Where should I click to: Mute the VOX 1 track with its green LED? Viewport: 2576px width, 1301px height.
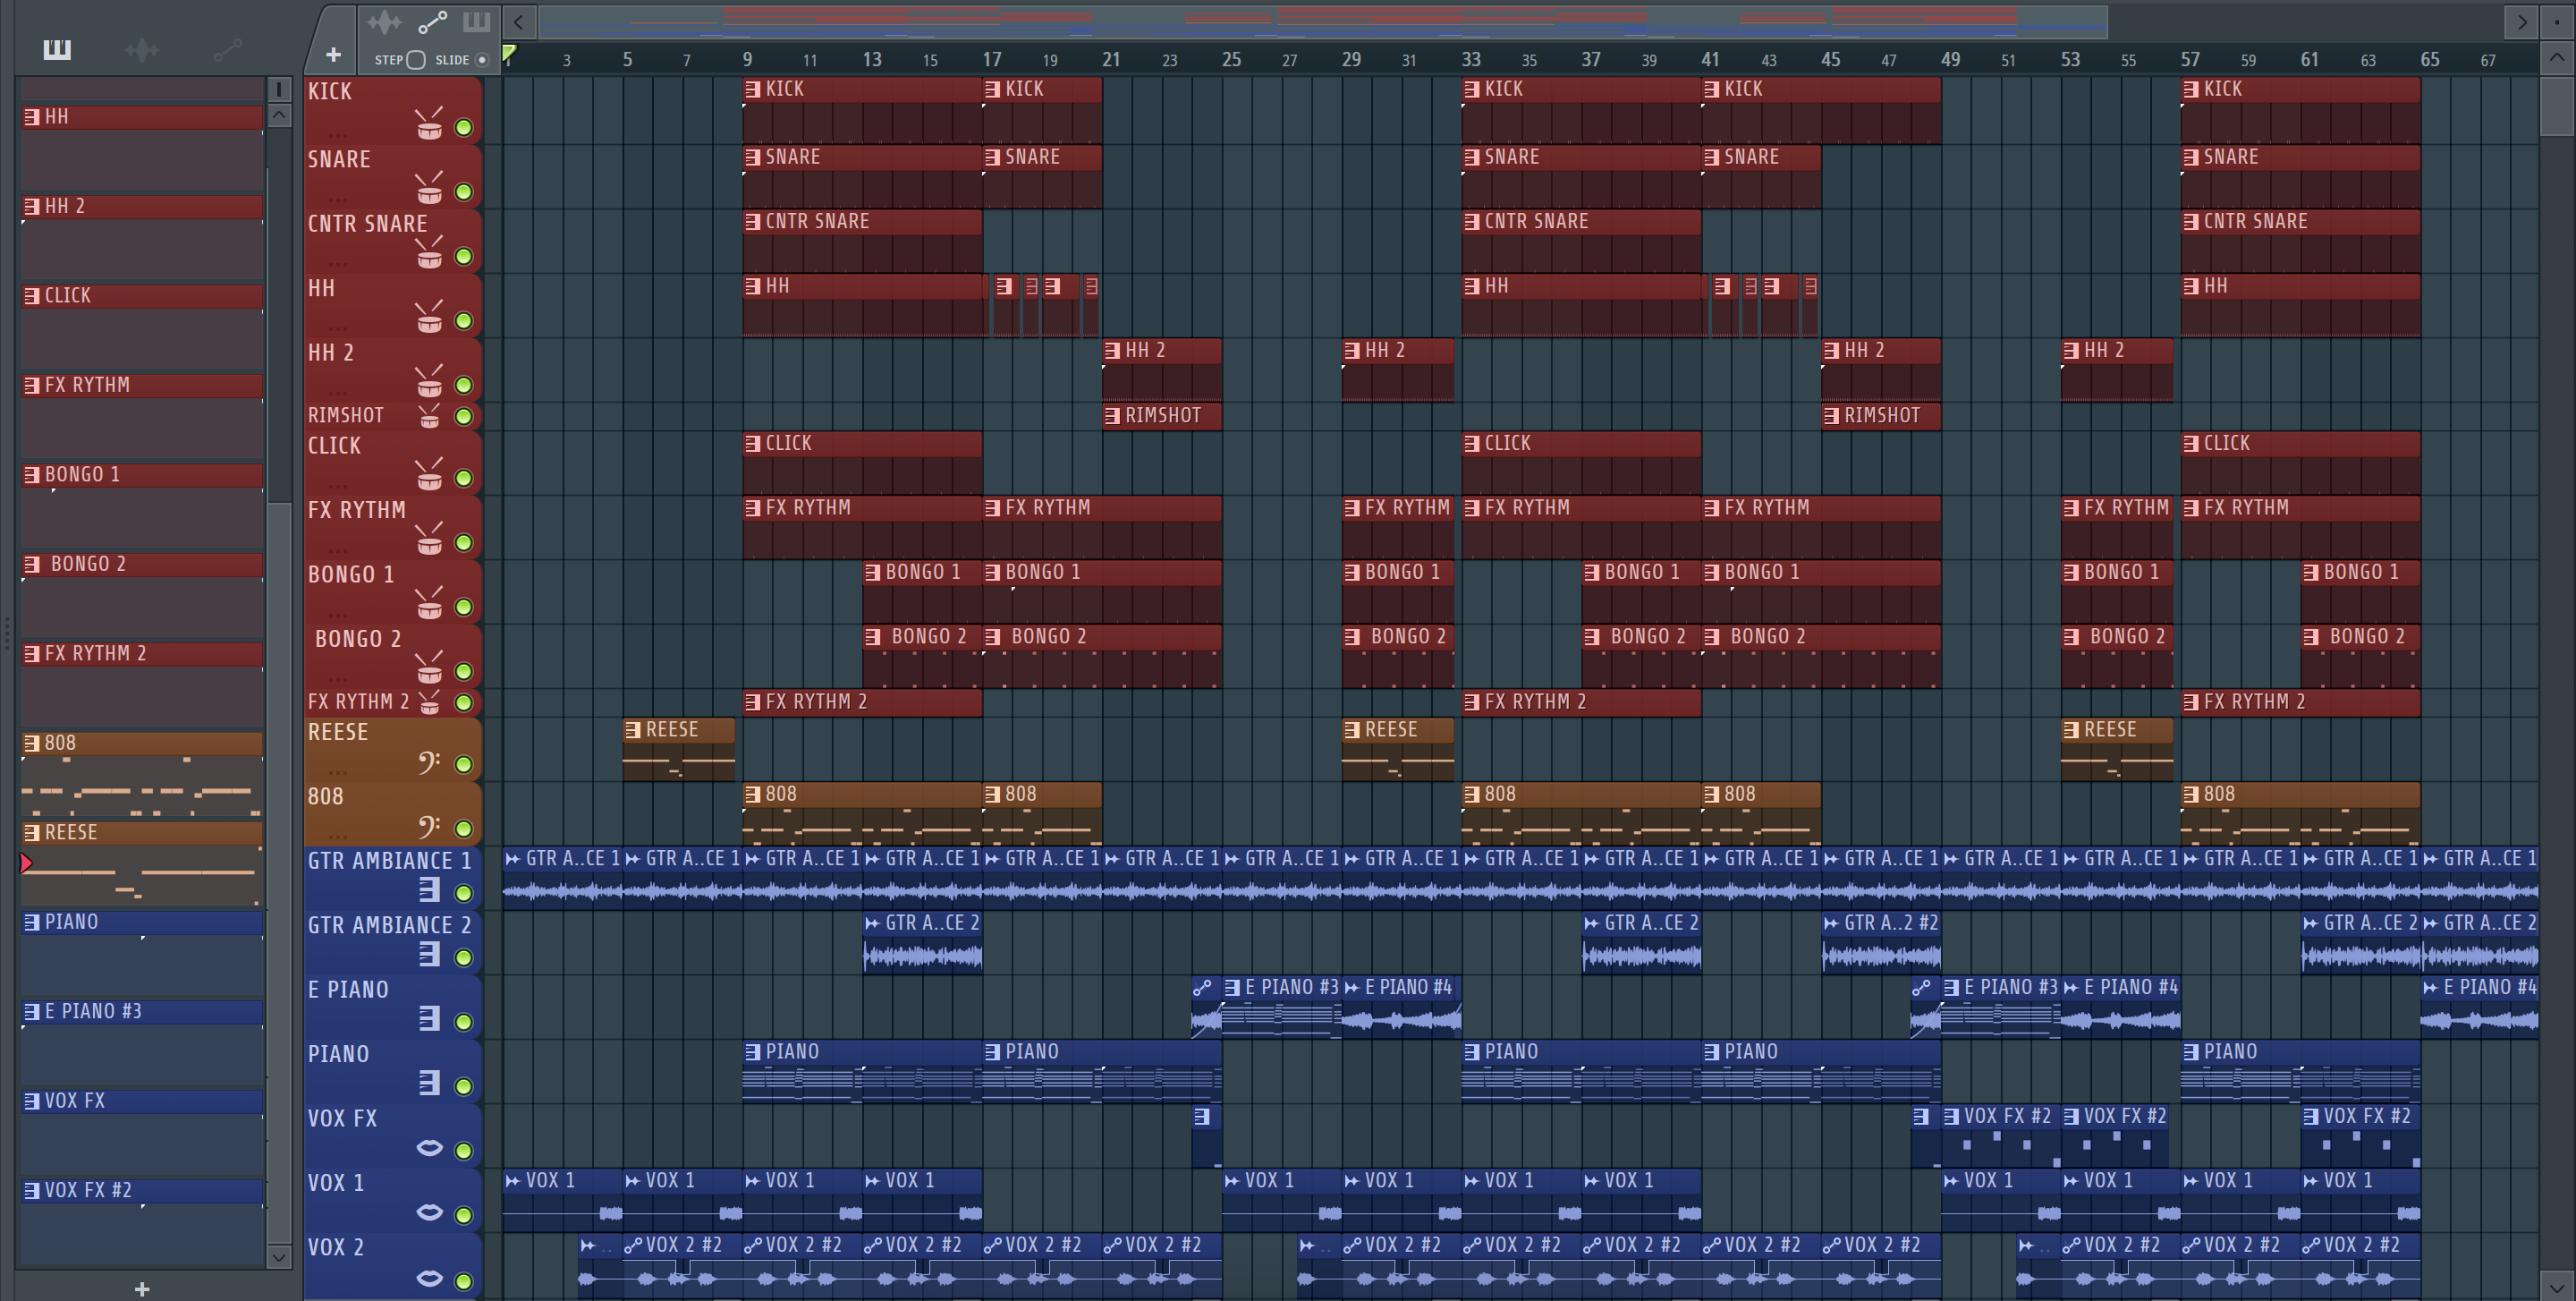pyautogui.click(x=464, y=1215)
